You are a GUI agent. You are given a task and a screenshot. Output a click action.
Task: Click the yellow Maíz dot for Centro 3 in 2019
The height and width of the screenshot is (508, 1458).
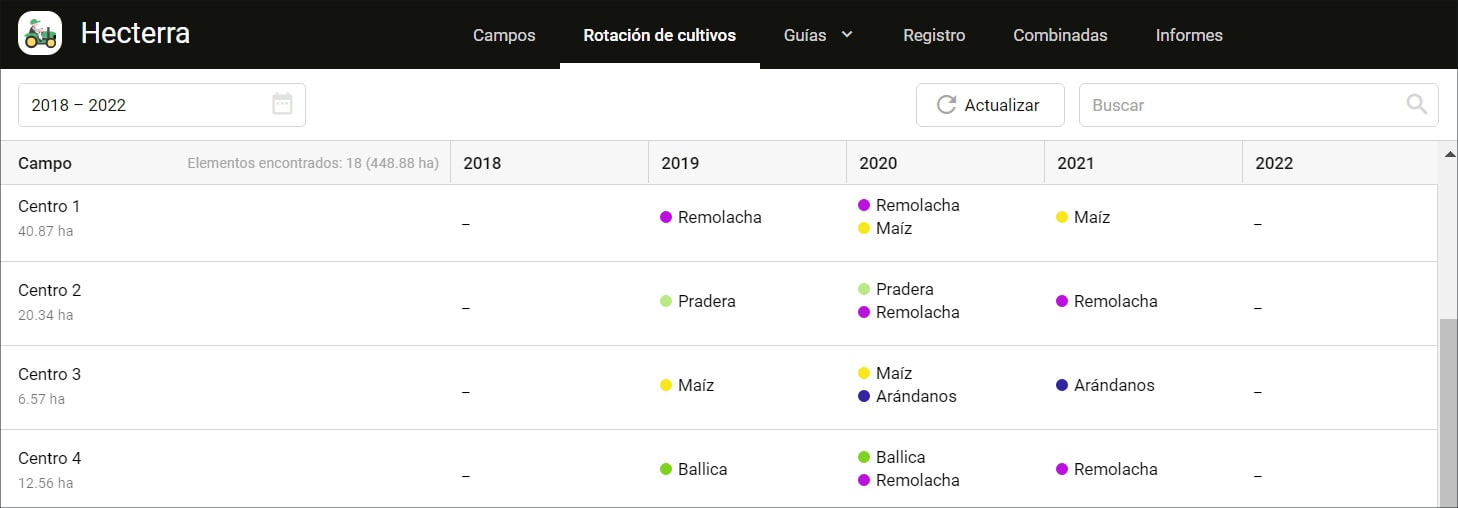coord(666,385)
